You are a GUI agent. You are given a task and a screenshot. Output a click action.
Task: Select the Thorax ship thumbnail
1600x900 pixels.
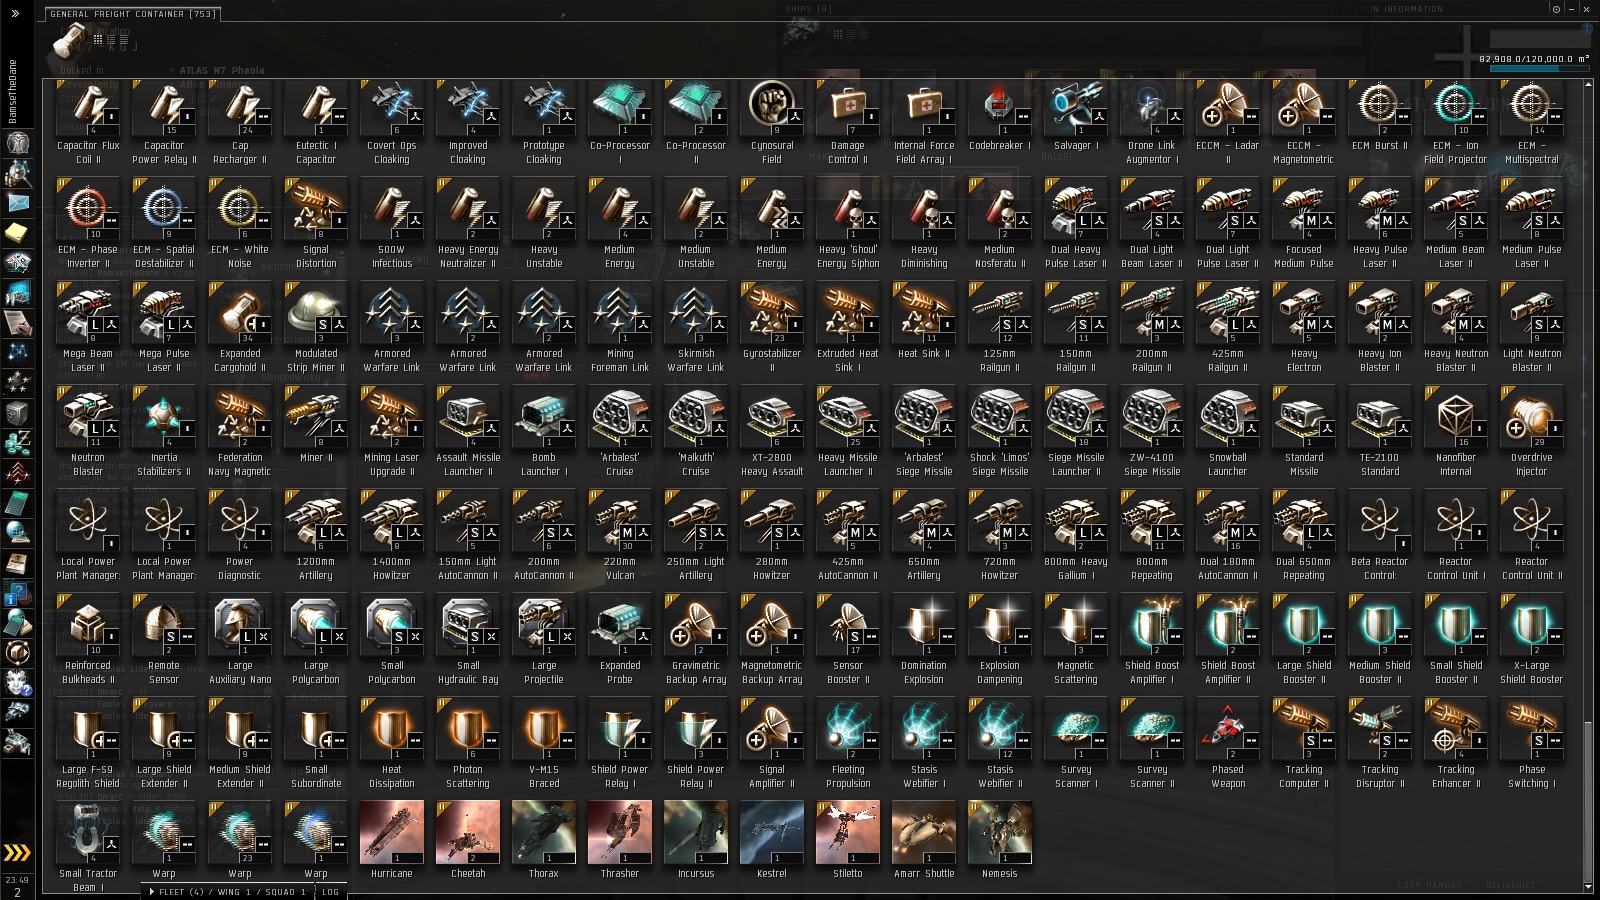tap(544, 832)
